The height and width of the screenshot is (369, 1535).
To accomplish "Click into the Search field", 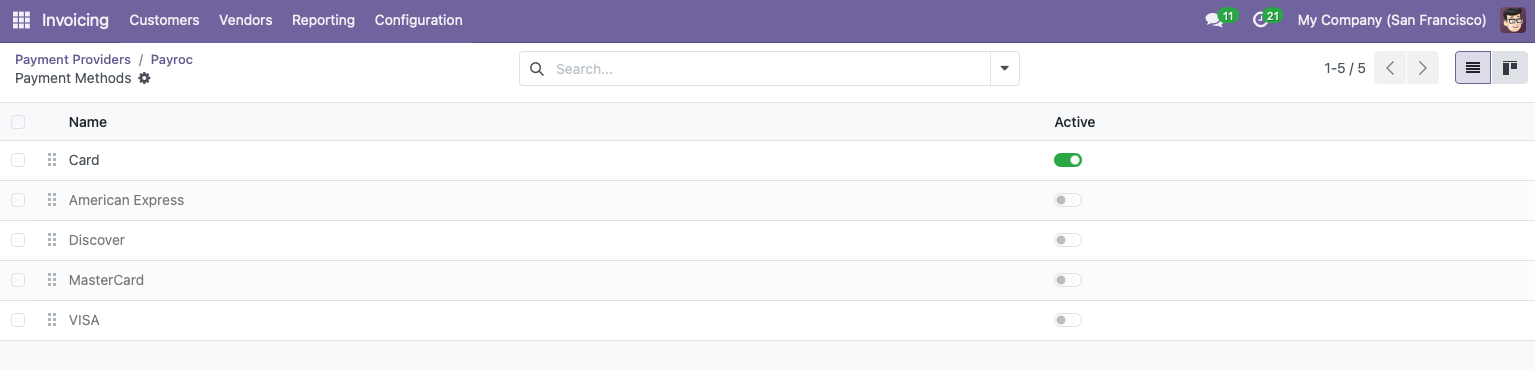I will point(770,69).
